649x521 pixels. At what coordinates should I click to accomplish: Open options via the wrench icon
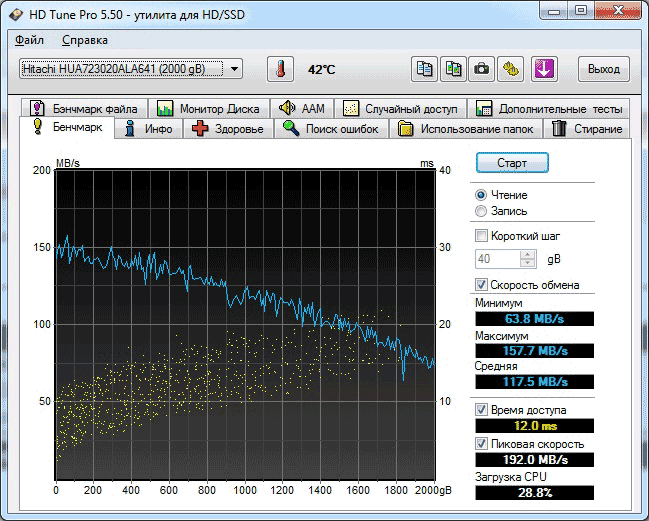tap(510, 69)
